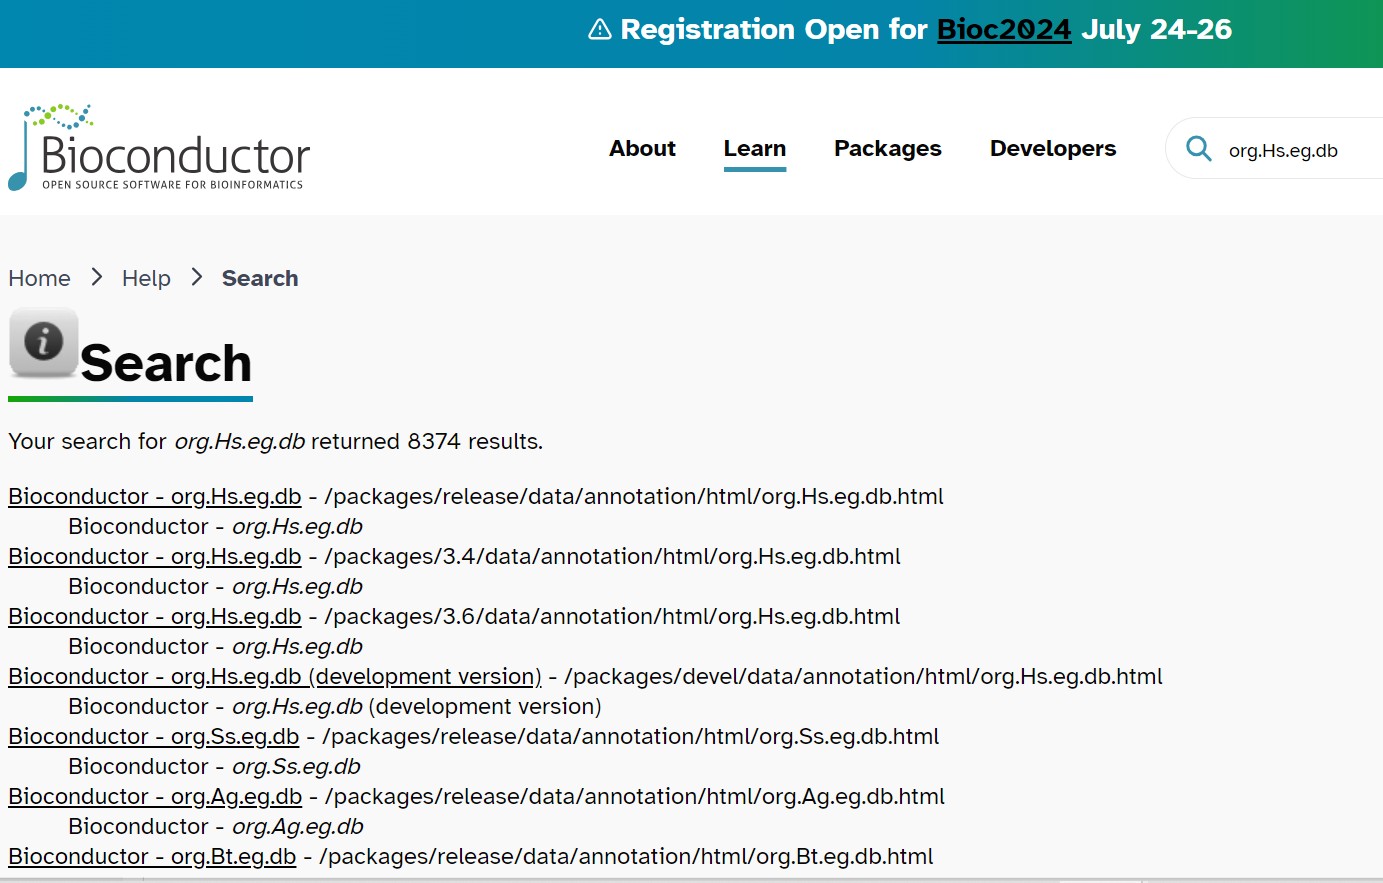
Task: Click the 'July 24-26' banner text
Action: click(1157, 29)
